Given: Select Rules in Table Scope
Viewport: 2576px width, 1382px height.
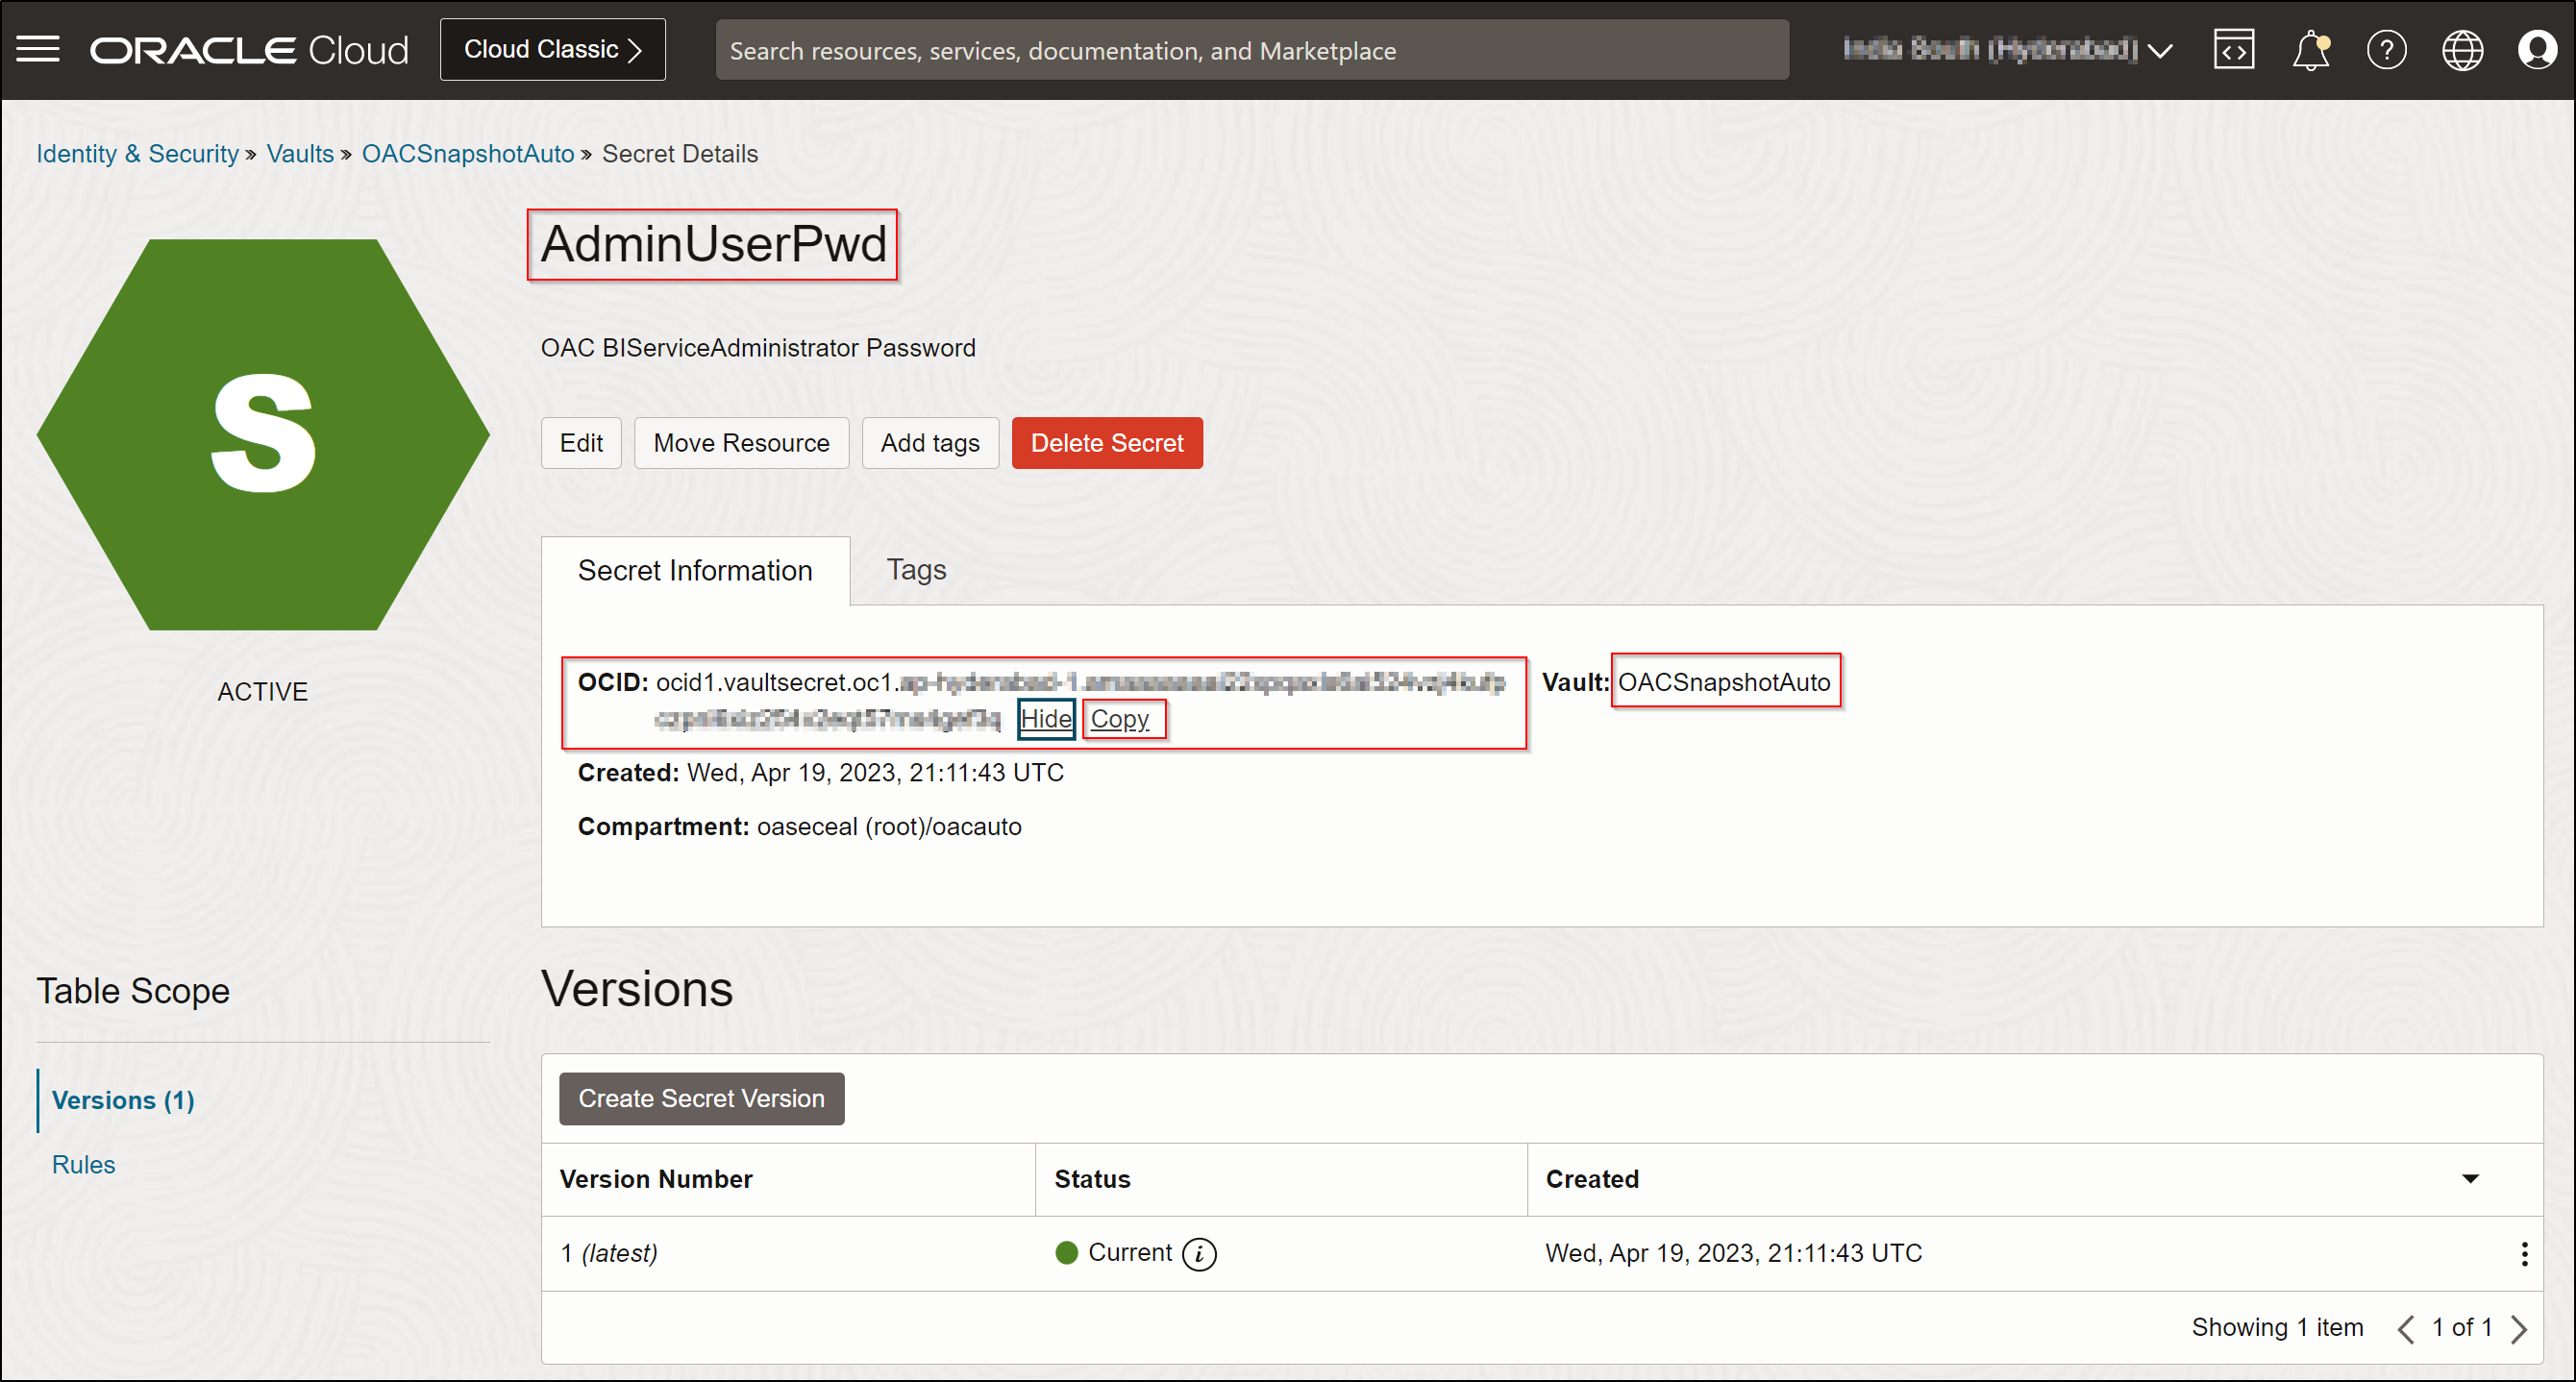Looking at the screenshot, I should pyautogui.click(x=83, y=1164).
